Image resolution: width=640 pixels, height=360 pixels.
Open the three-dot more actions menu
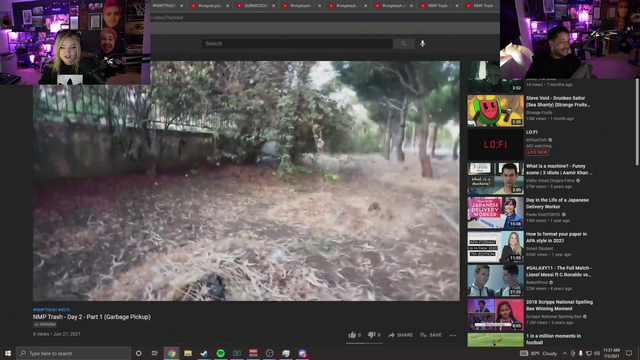[x=453, y=335]
